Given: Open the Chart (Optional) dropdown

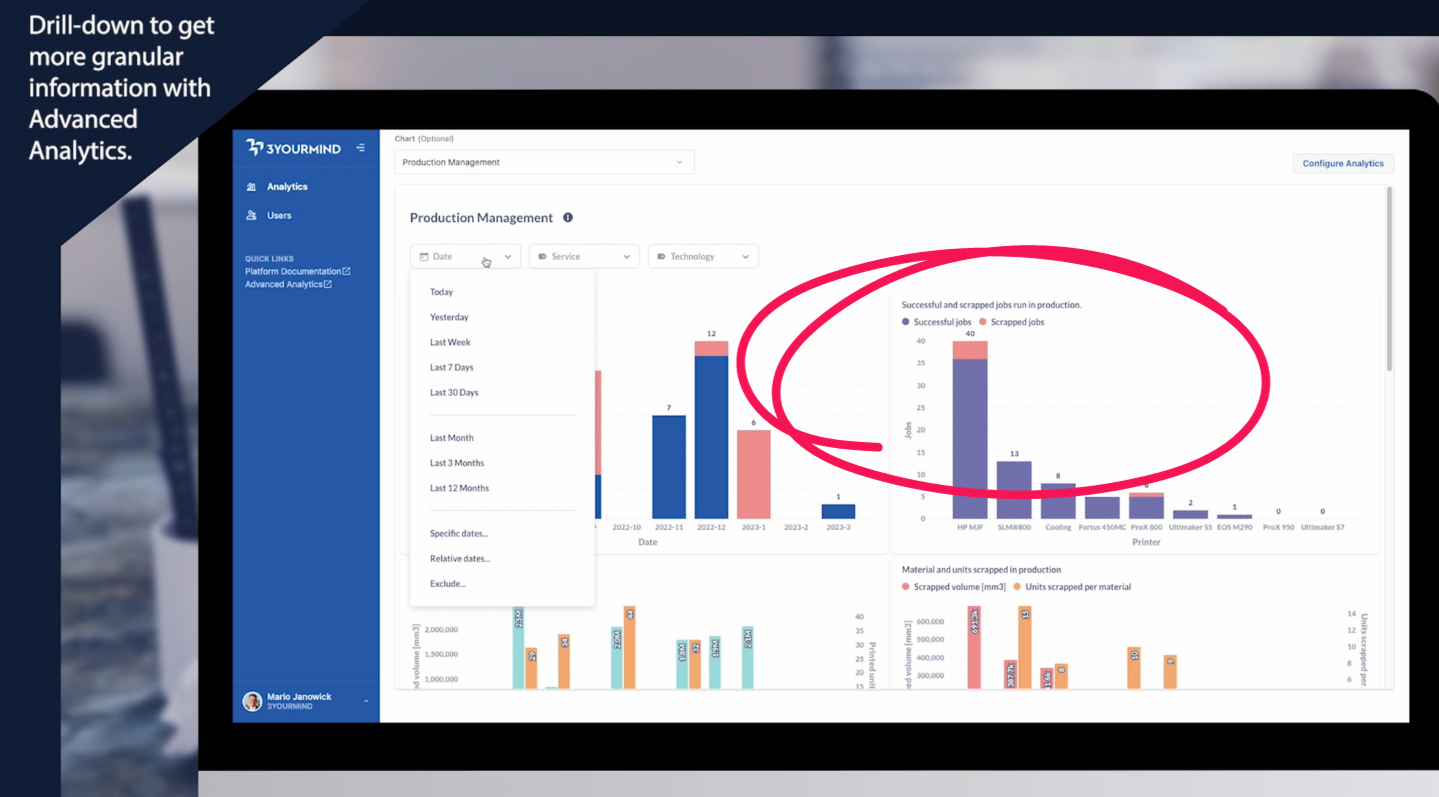Looking at the screenshot, I should pos(544,161).
